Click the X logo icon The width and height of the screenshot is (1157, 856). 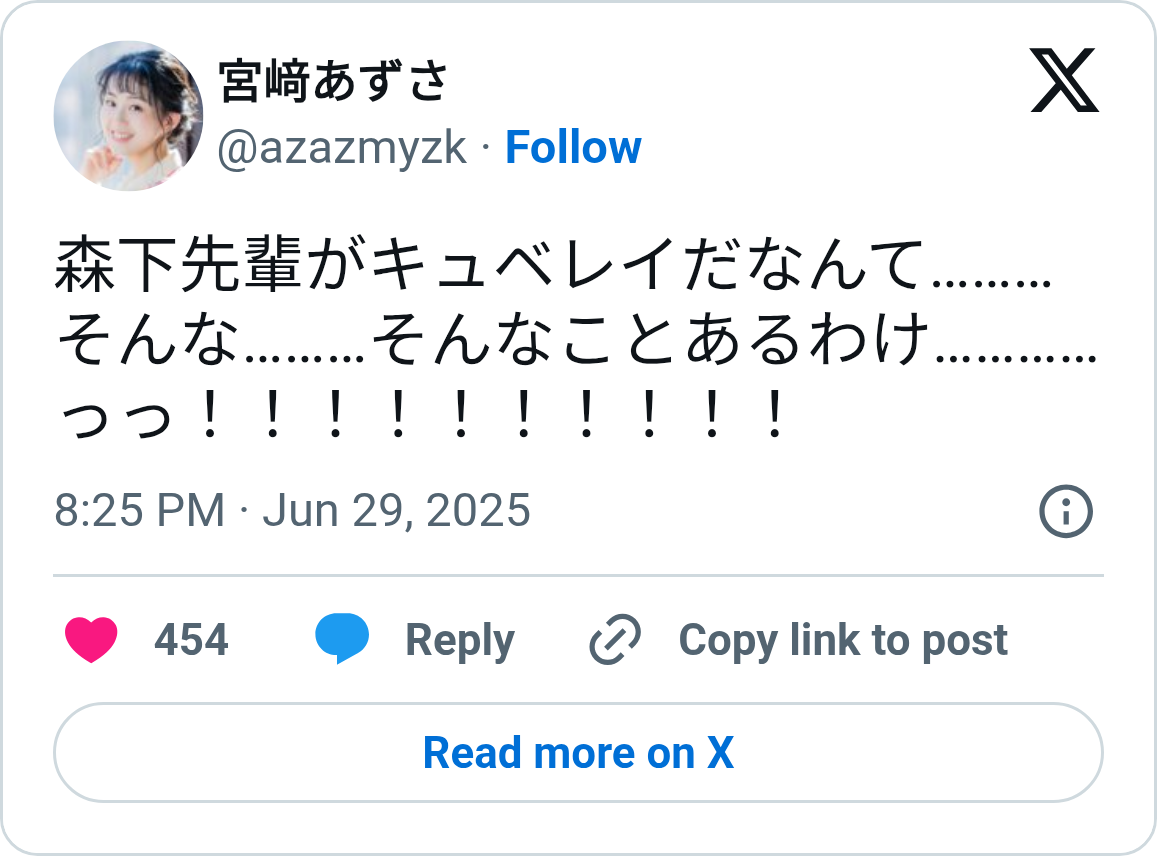tap(1064, 80)
